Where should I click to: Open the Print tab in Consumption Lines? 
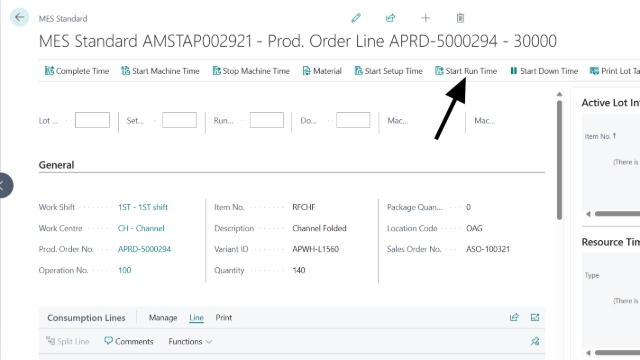(x=224, y=318)
